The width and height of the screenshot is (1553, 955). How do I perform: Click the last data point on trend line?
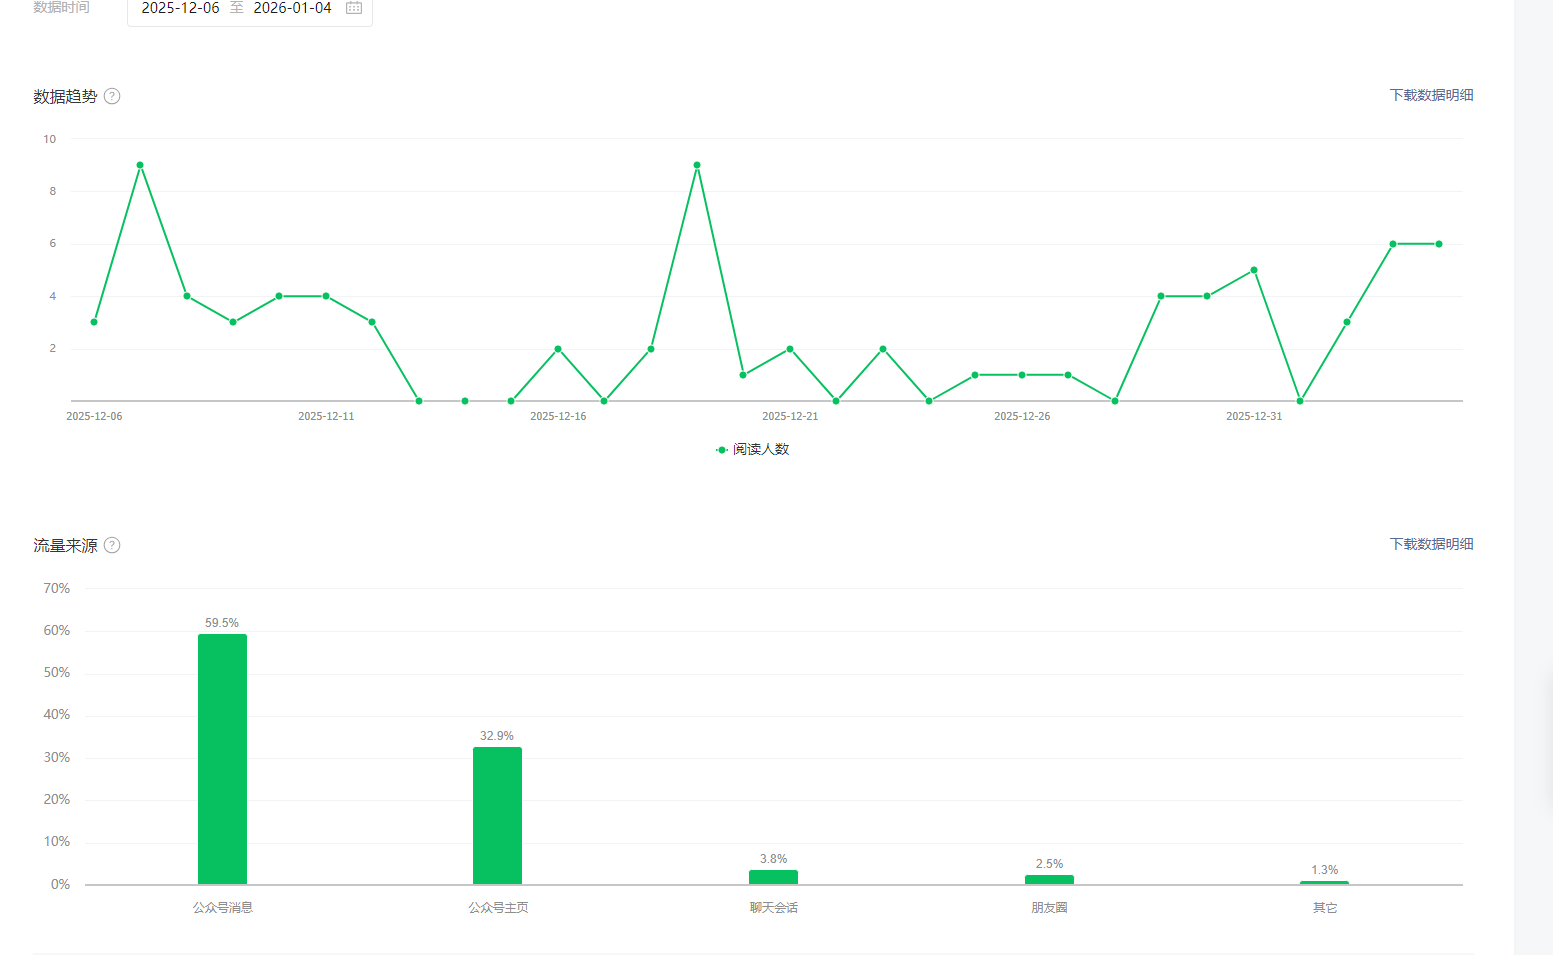click(1439, 244)
